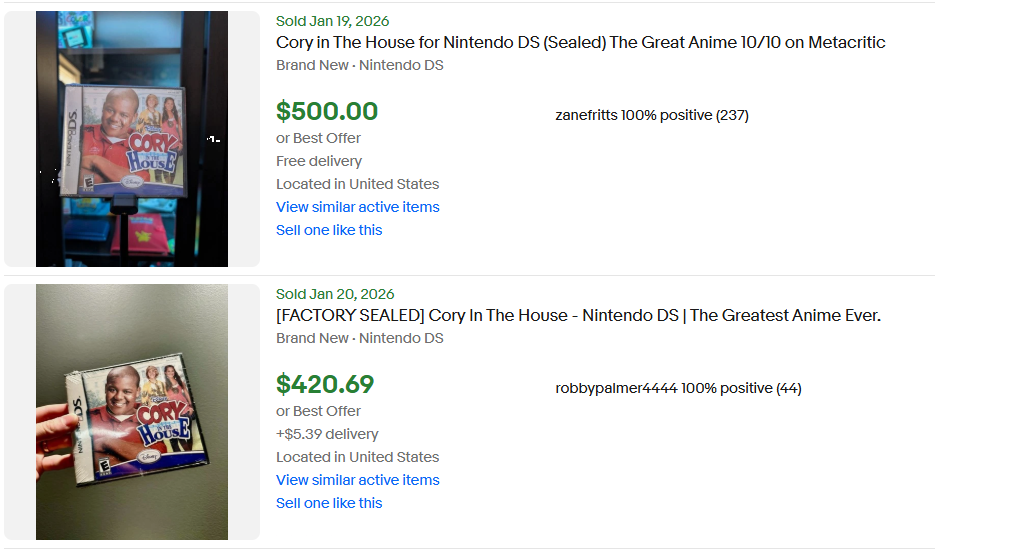
Task: Click 'Sell one like this' under the $420.69 listing
Action: pos(329,503)
